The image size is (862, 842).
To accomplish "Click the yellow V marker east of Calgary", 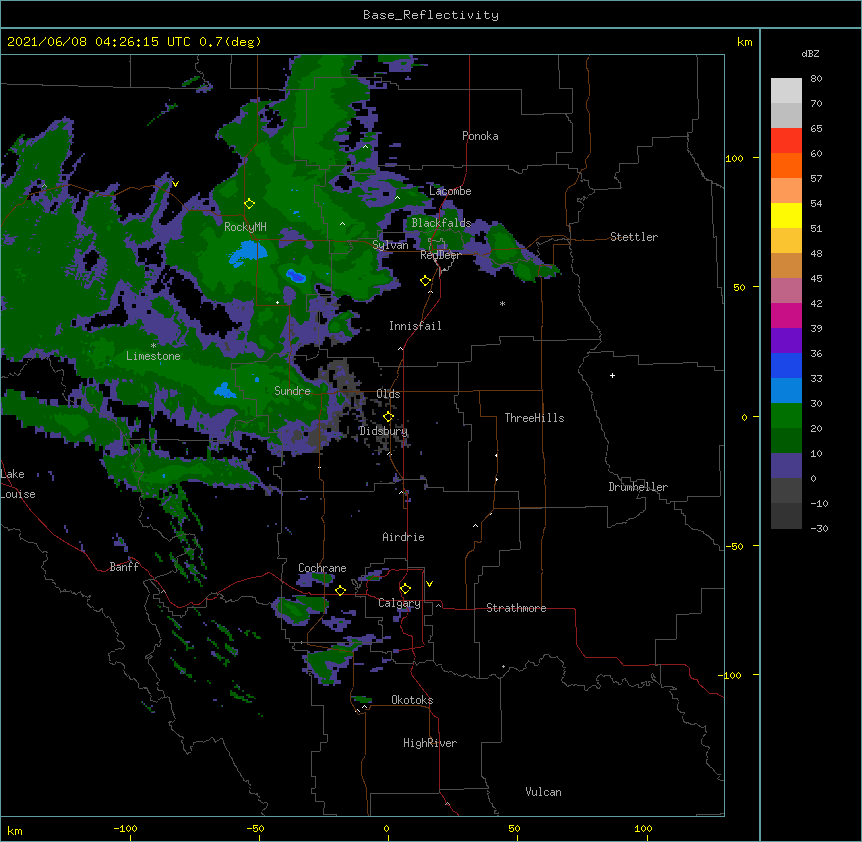I will pyautogui.click(x=429, y=584).
